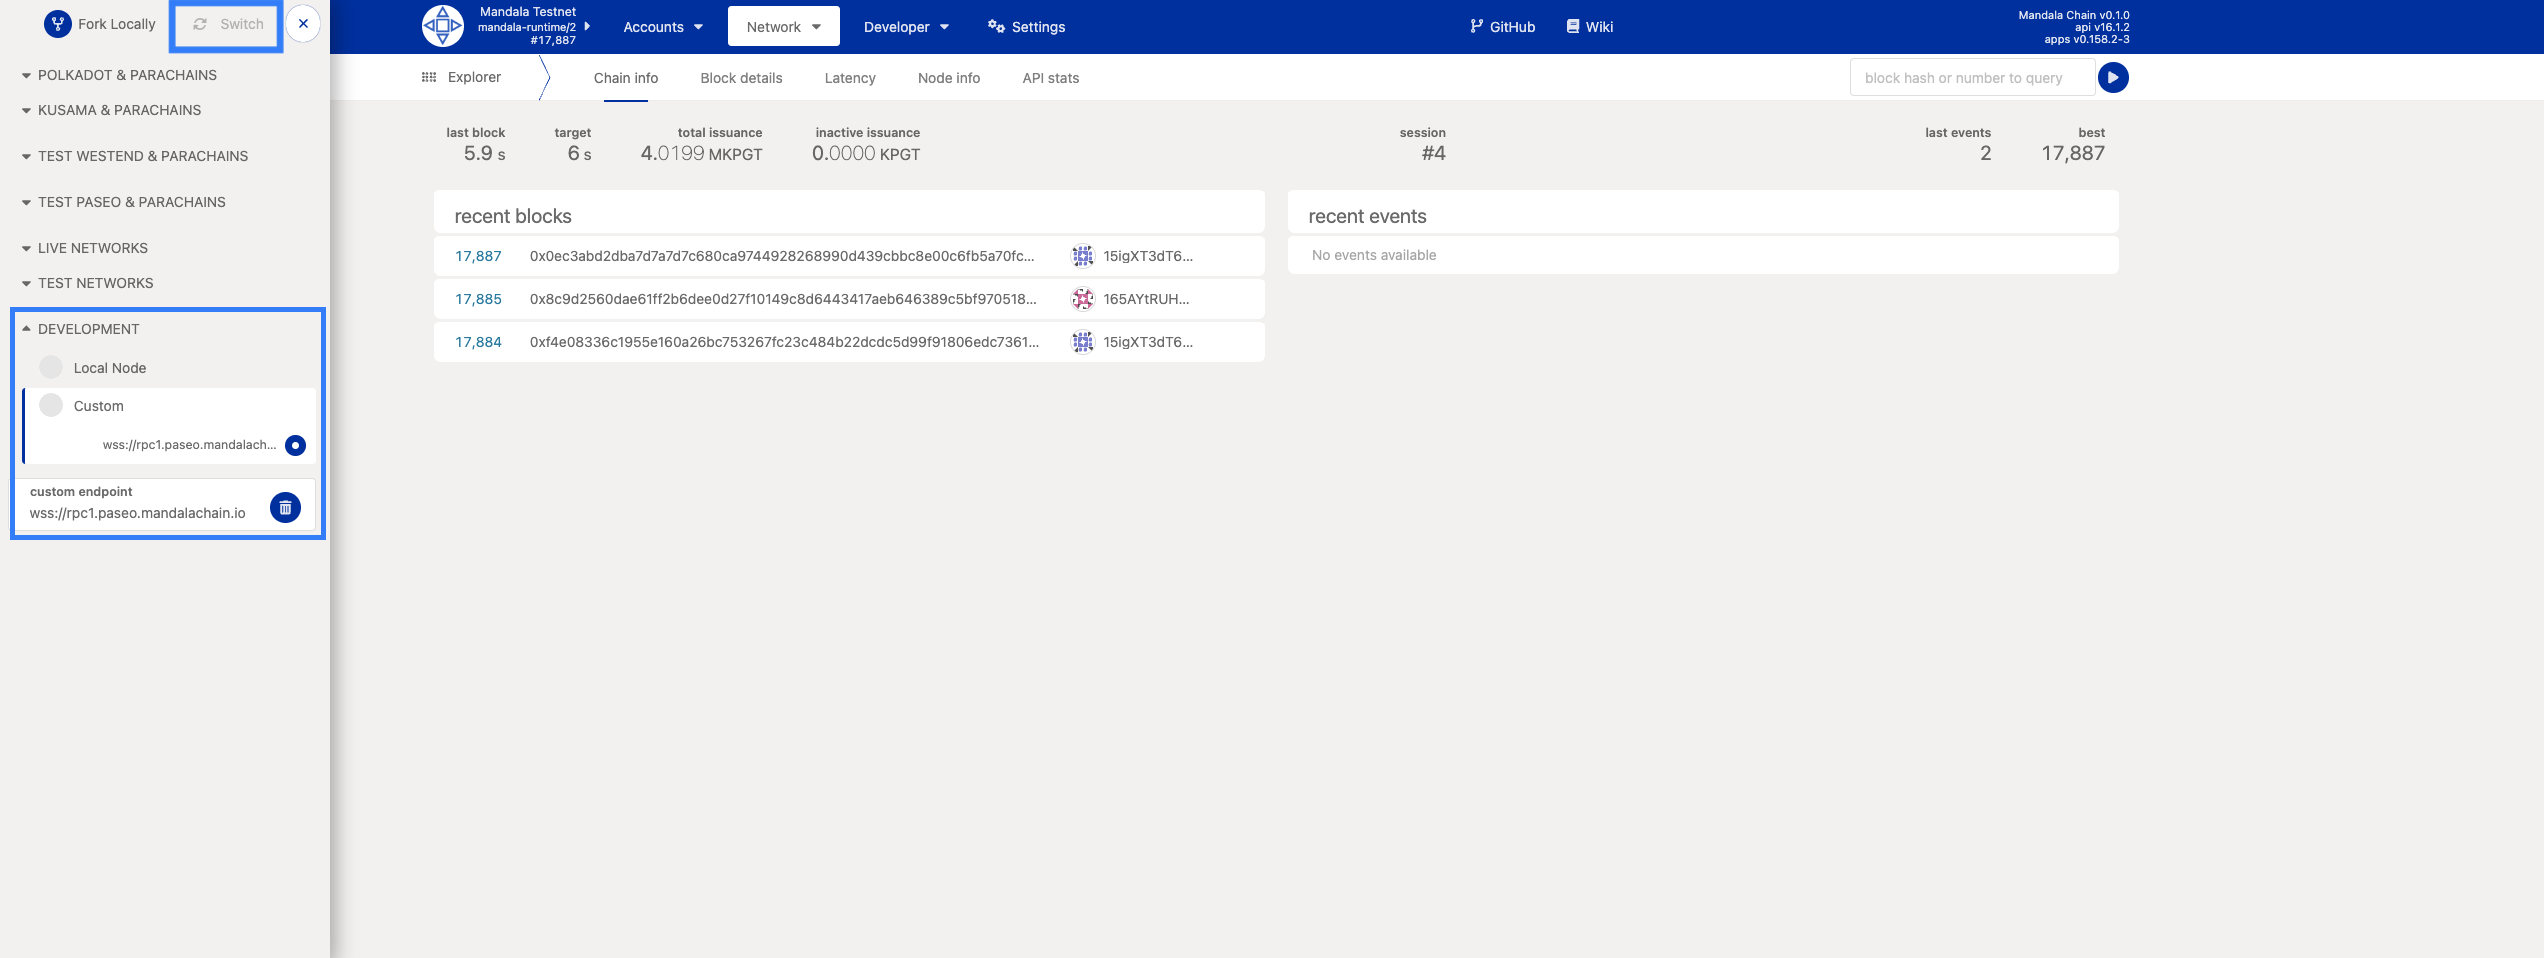Click the arrow beside mandala-runtime/2
The width and height of the screenshot is (2544, 958).
587,26
